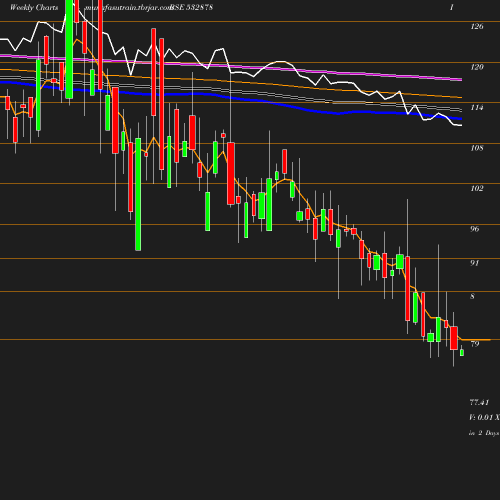The height and width of the screenshot is (500, 500).
Task: Click the 96 price axis label
Action: [x=475, y=229]
